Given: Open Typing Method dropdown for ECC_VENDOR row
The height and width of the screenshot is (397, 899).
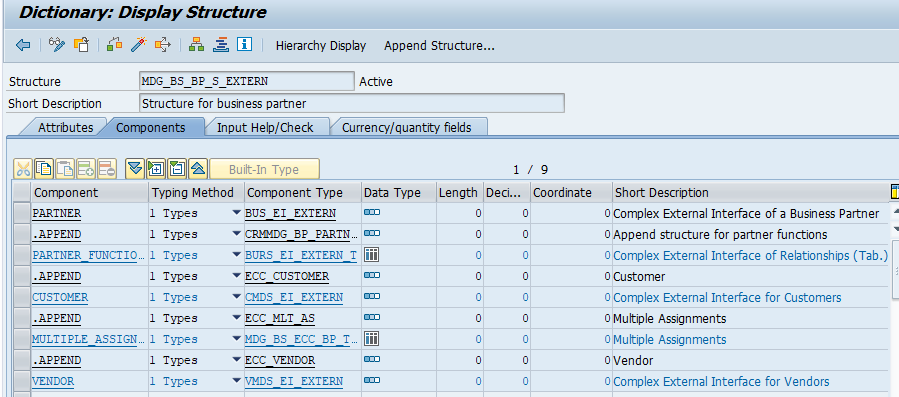Looking at the screenshot, I should 236,360.
